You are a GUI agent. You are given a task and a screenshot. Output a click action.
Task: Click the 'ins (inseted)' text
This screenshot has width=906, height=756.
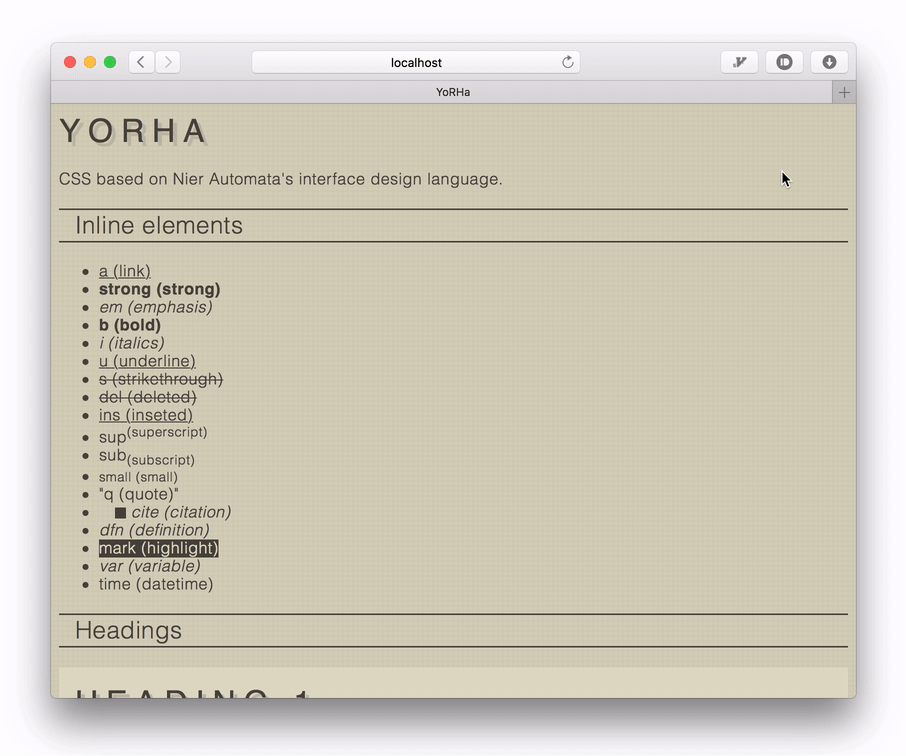tap(146, 415)
